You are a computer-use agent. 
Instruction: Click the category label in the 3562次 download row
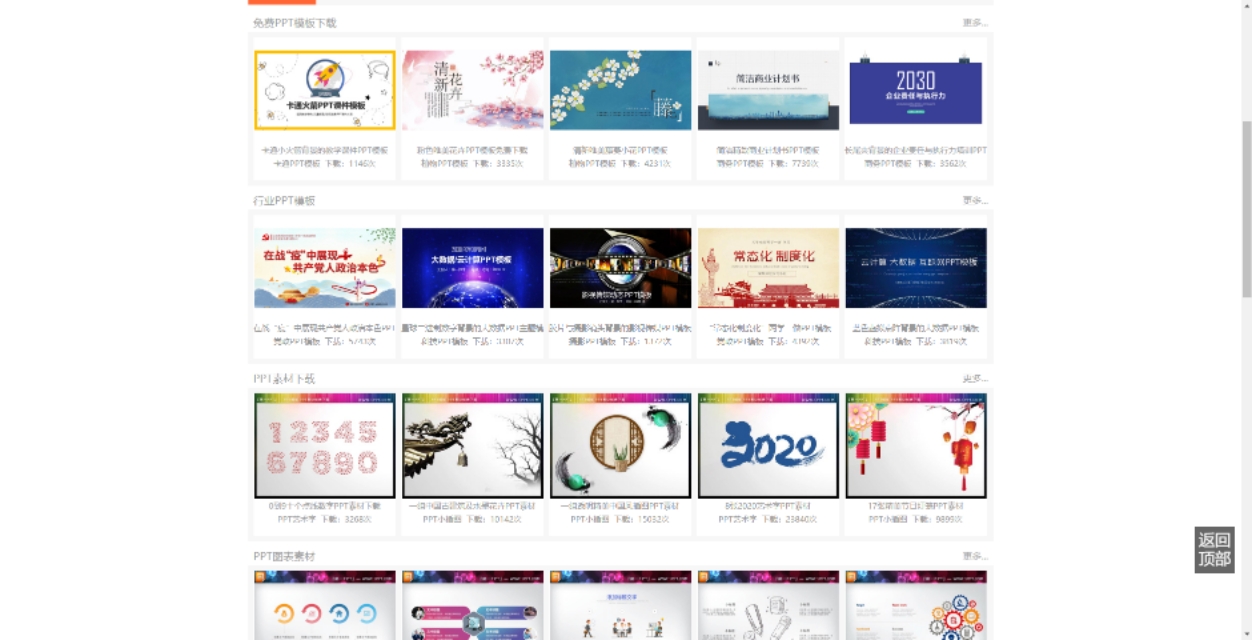coord(887,163)
